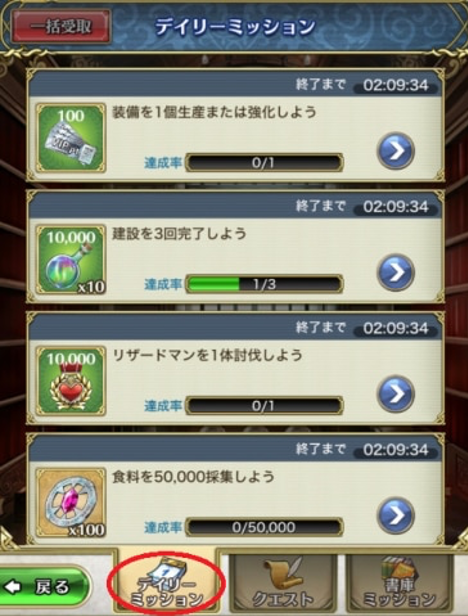The image size is (468, 616).
Task: Open arrow for リザードマン討伐 mission
Action: point(396,394)
